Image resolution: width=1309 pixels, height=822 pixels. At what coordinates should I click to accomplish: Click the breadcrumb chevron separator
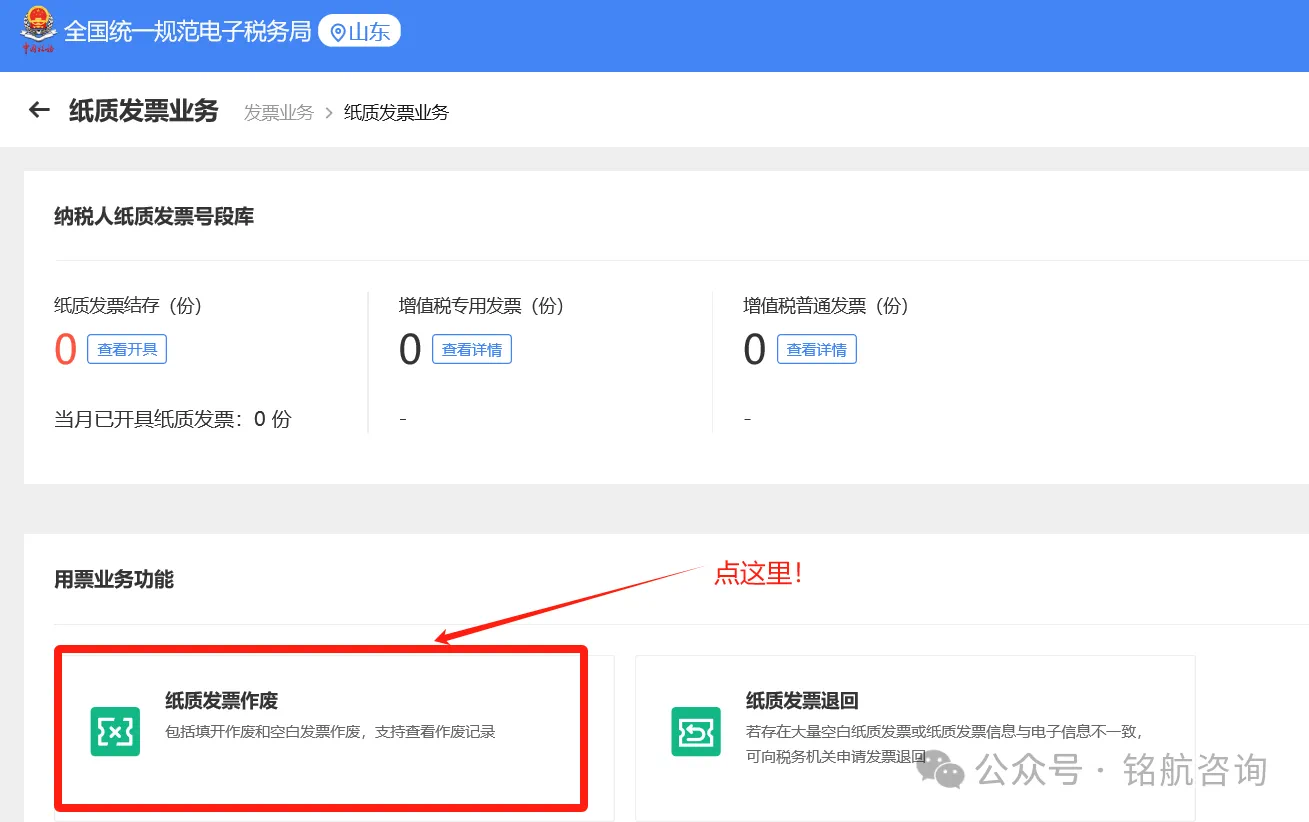tap(329, 113)
